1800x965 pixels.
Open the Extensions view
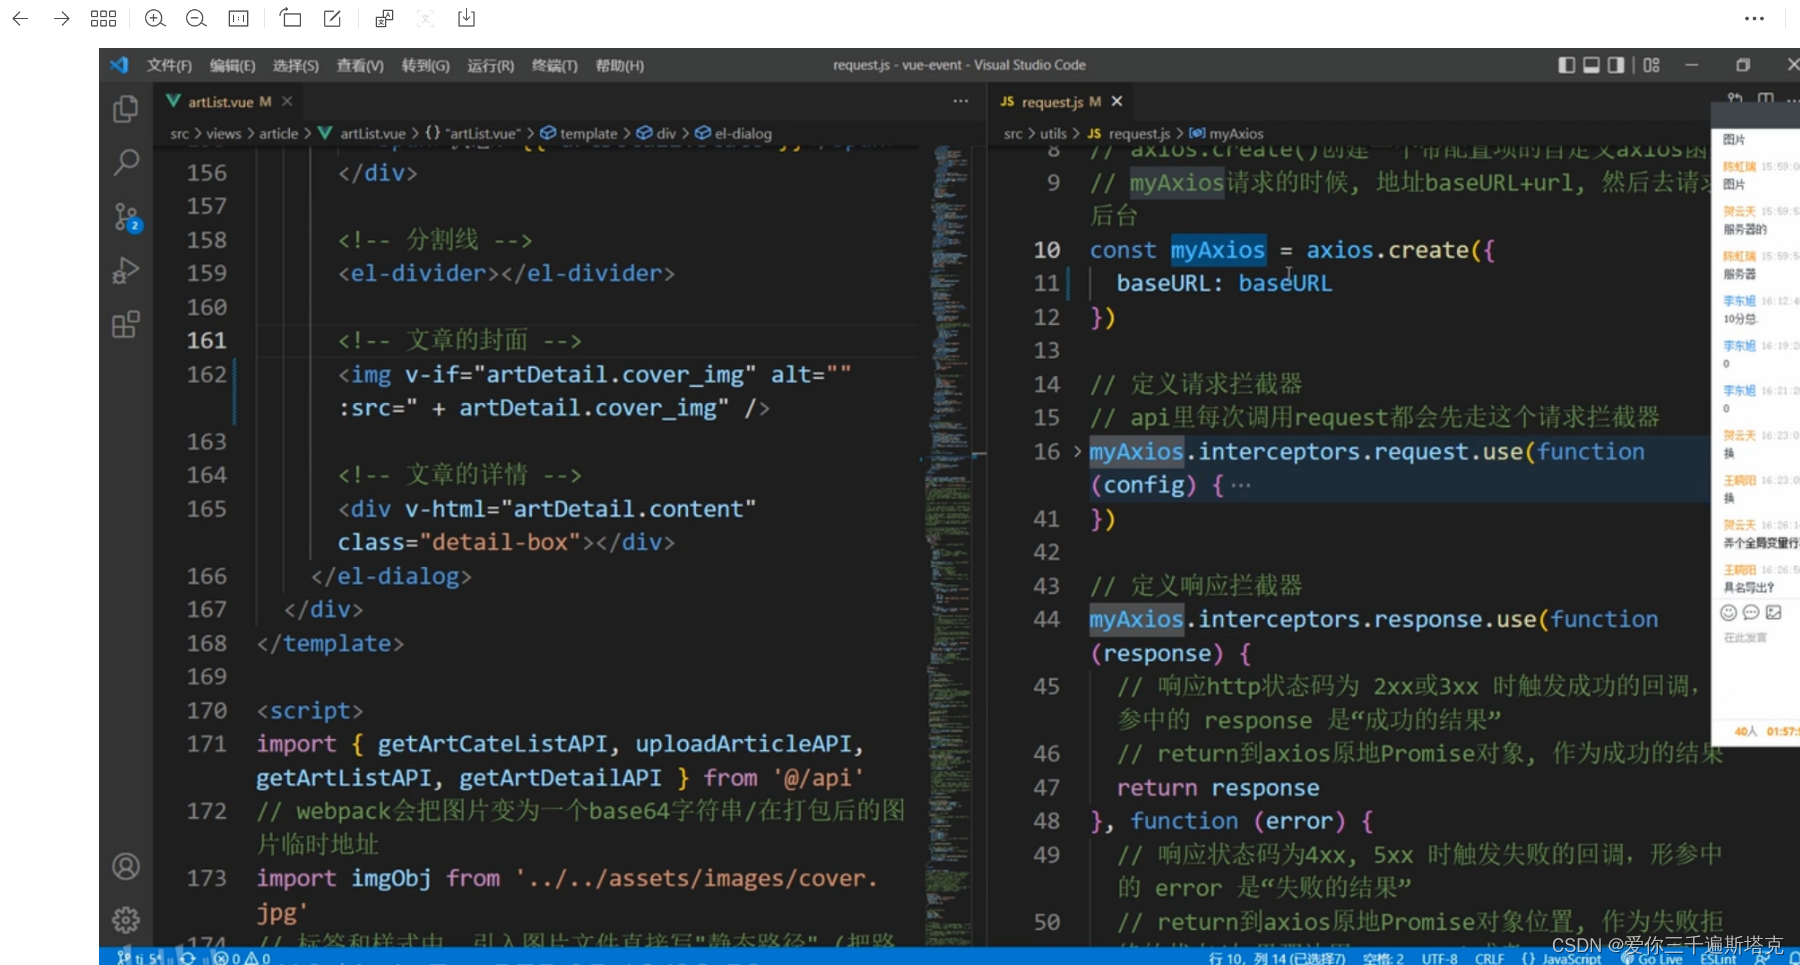click(x=126, y=325)
